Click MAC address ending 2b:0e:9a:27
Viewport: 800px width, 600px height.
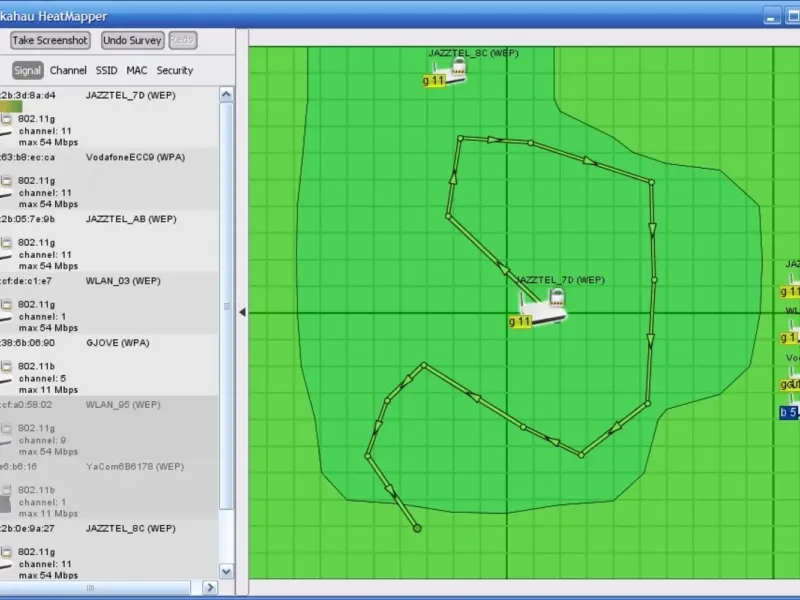pyautogui.click(x=28, y=528)
